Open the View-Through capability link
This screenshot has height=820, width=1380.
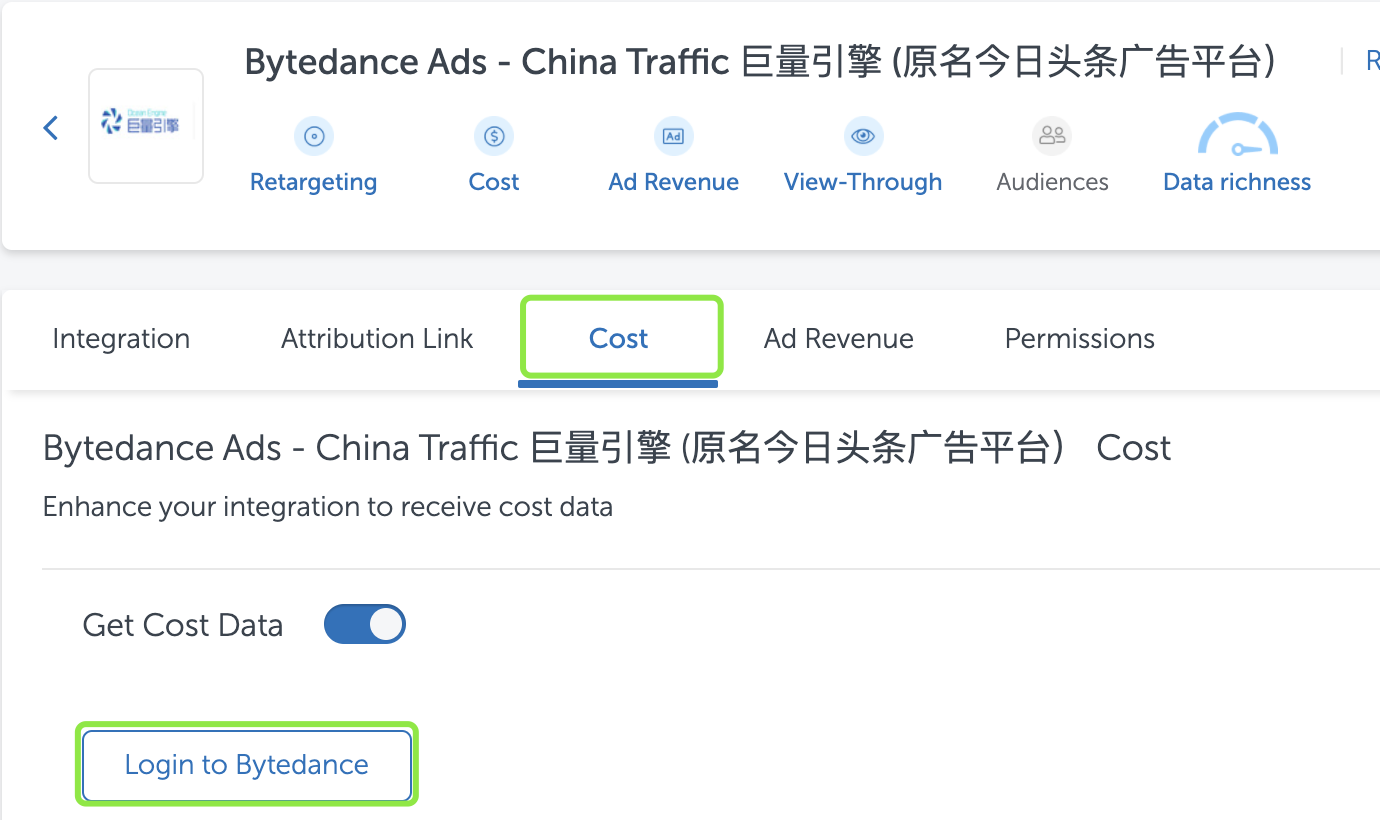point(863,182)
